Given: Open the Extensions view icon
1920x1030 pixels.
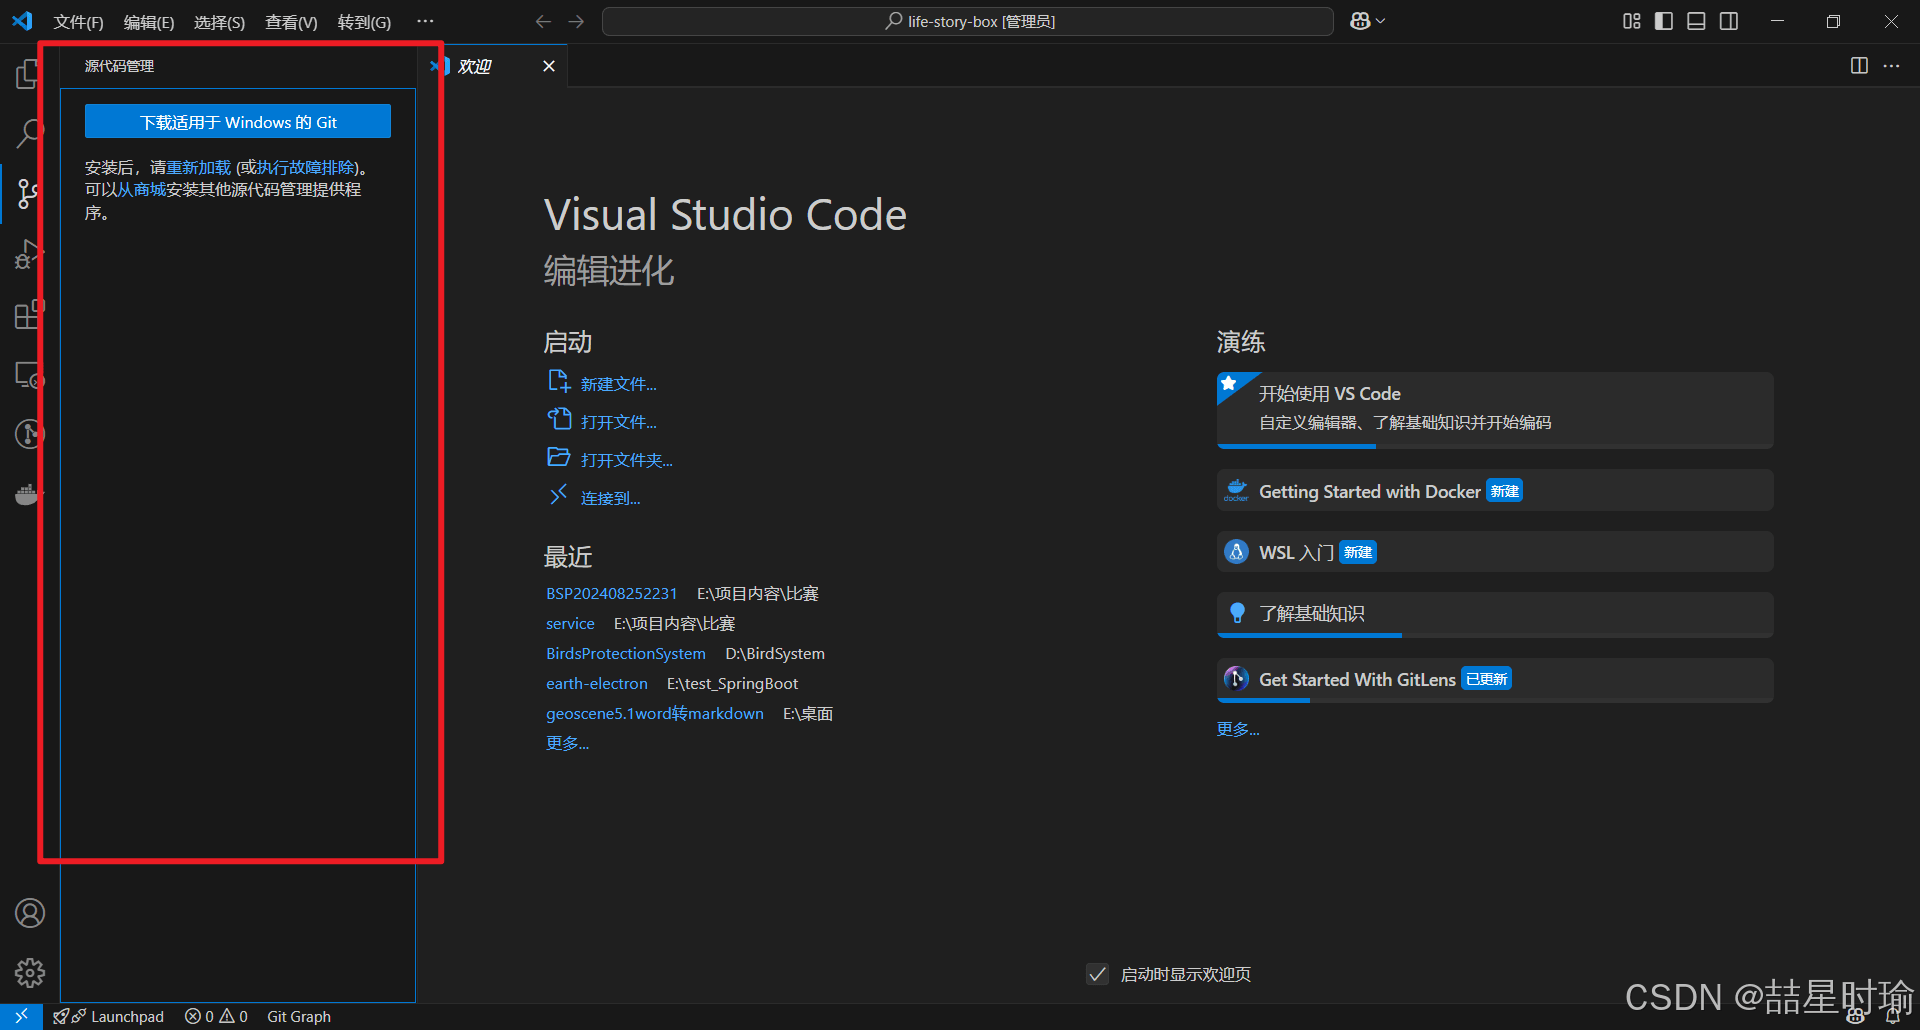Looking at the screenshot, I should click(x=28, y=315).
